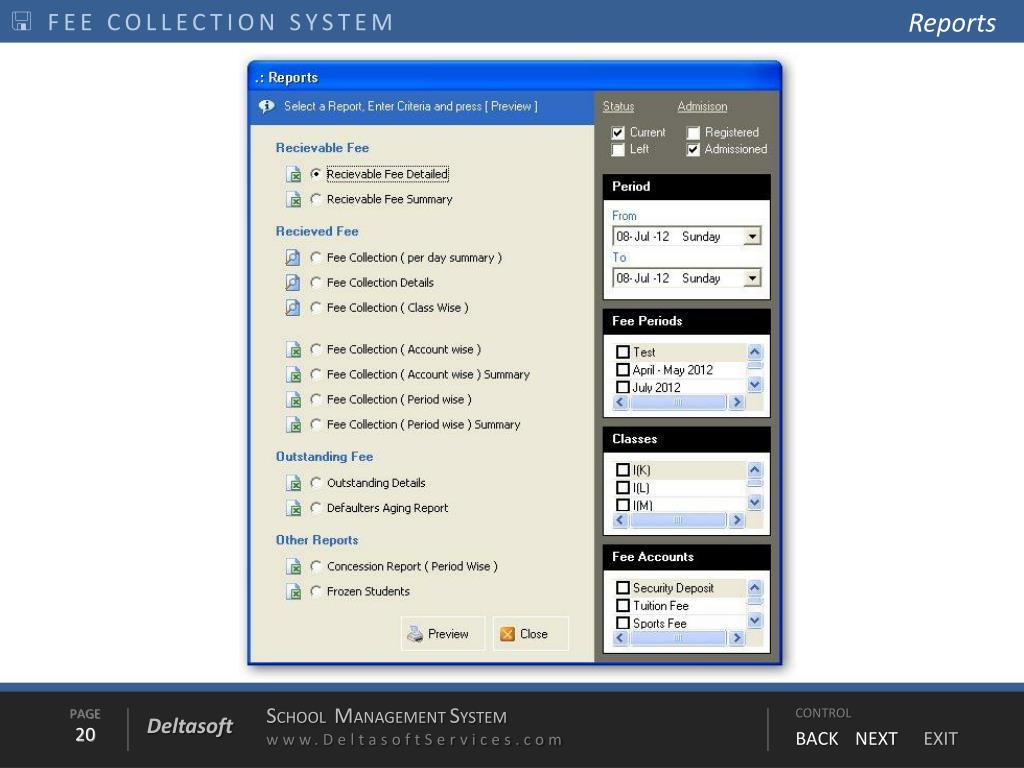This screenshot has width=1024, height=768.
Task: Choose Fee Collection (per day summary) report
Action: click(316, 257)
